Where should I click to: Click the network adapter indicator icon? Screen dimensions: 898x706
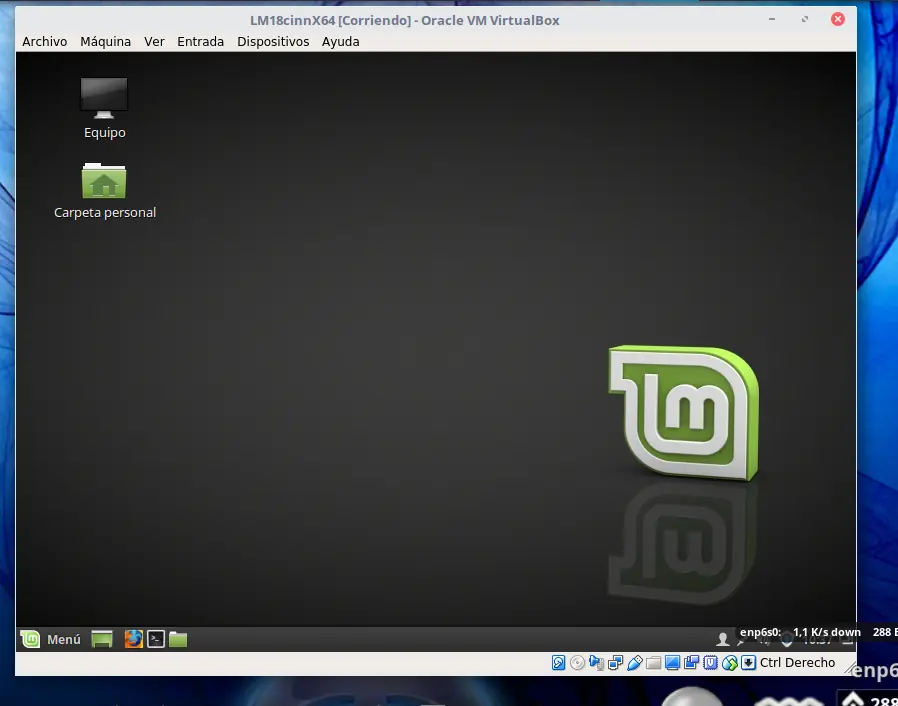[616, 663]
